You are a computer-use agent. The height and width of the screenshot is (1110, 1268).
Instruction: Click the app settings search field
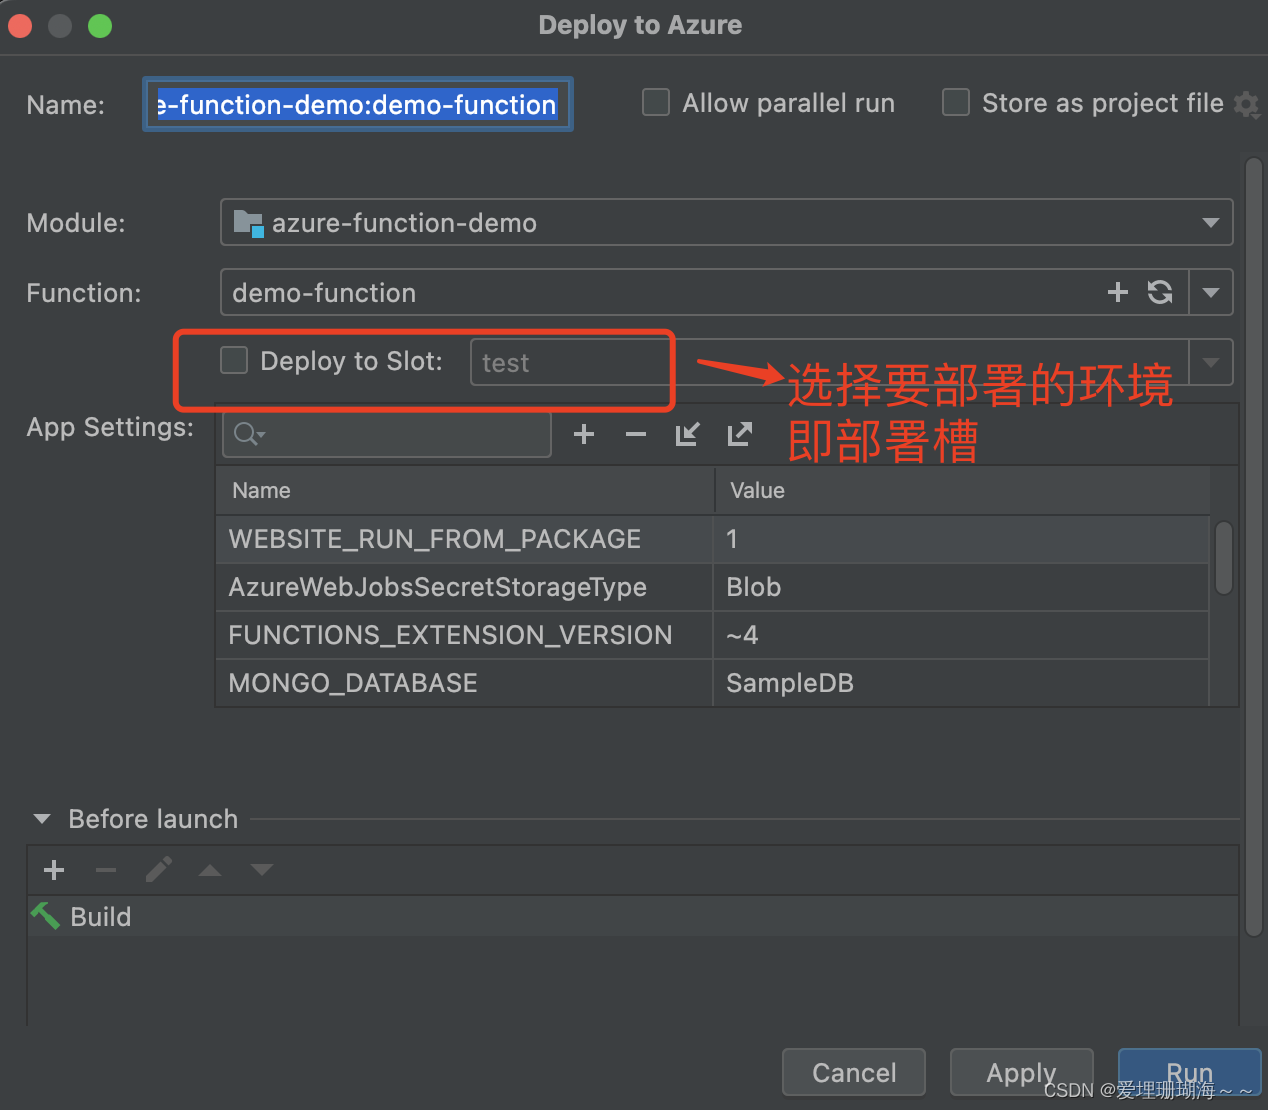coord(387,434)
